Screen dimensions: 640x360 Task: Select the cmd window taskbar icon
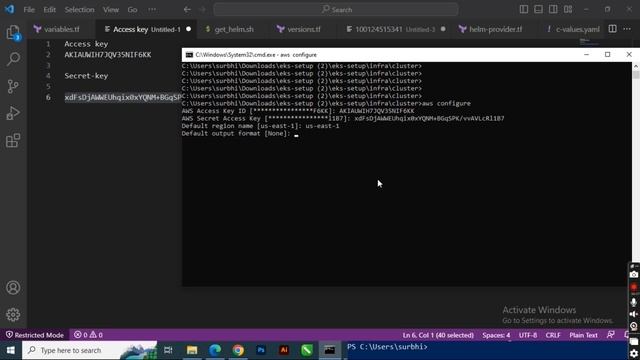tap(330, 350)
